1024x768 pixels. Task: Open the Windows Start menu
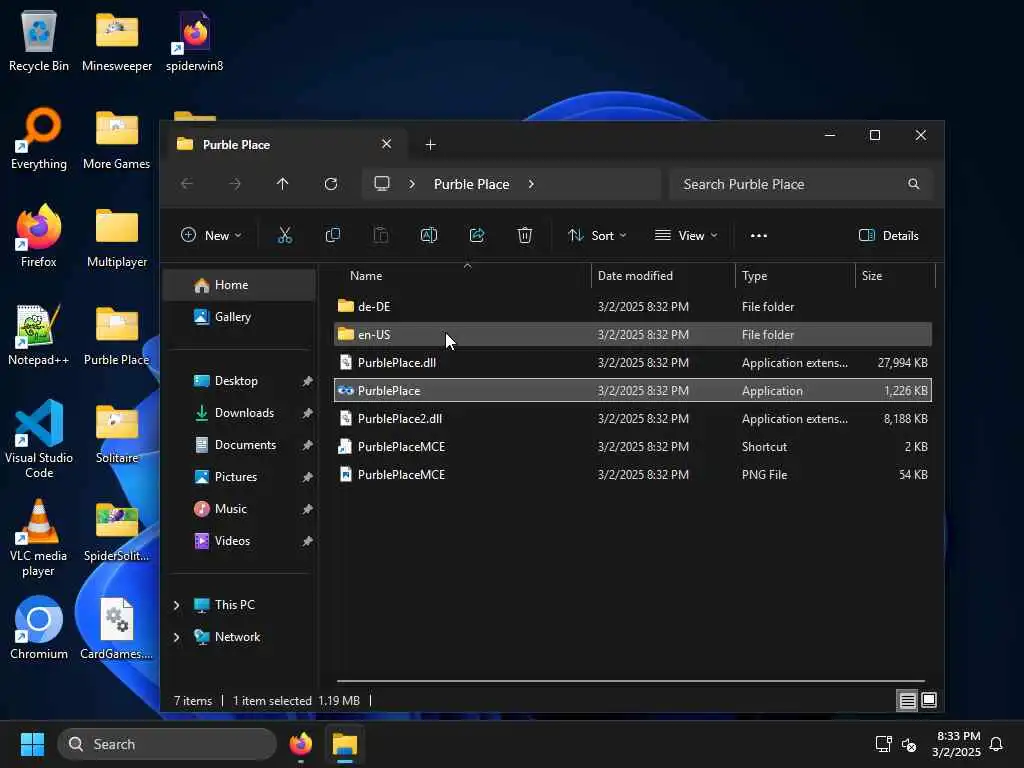[32, 744]
